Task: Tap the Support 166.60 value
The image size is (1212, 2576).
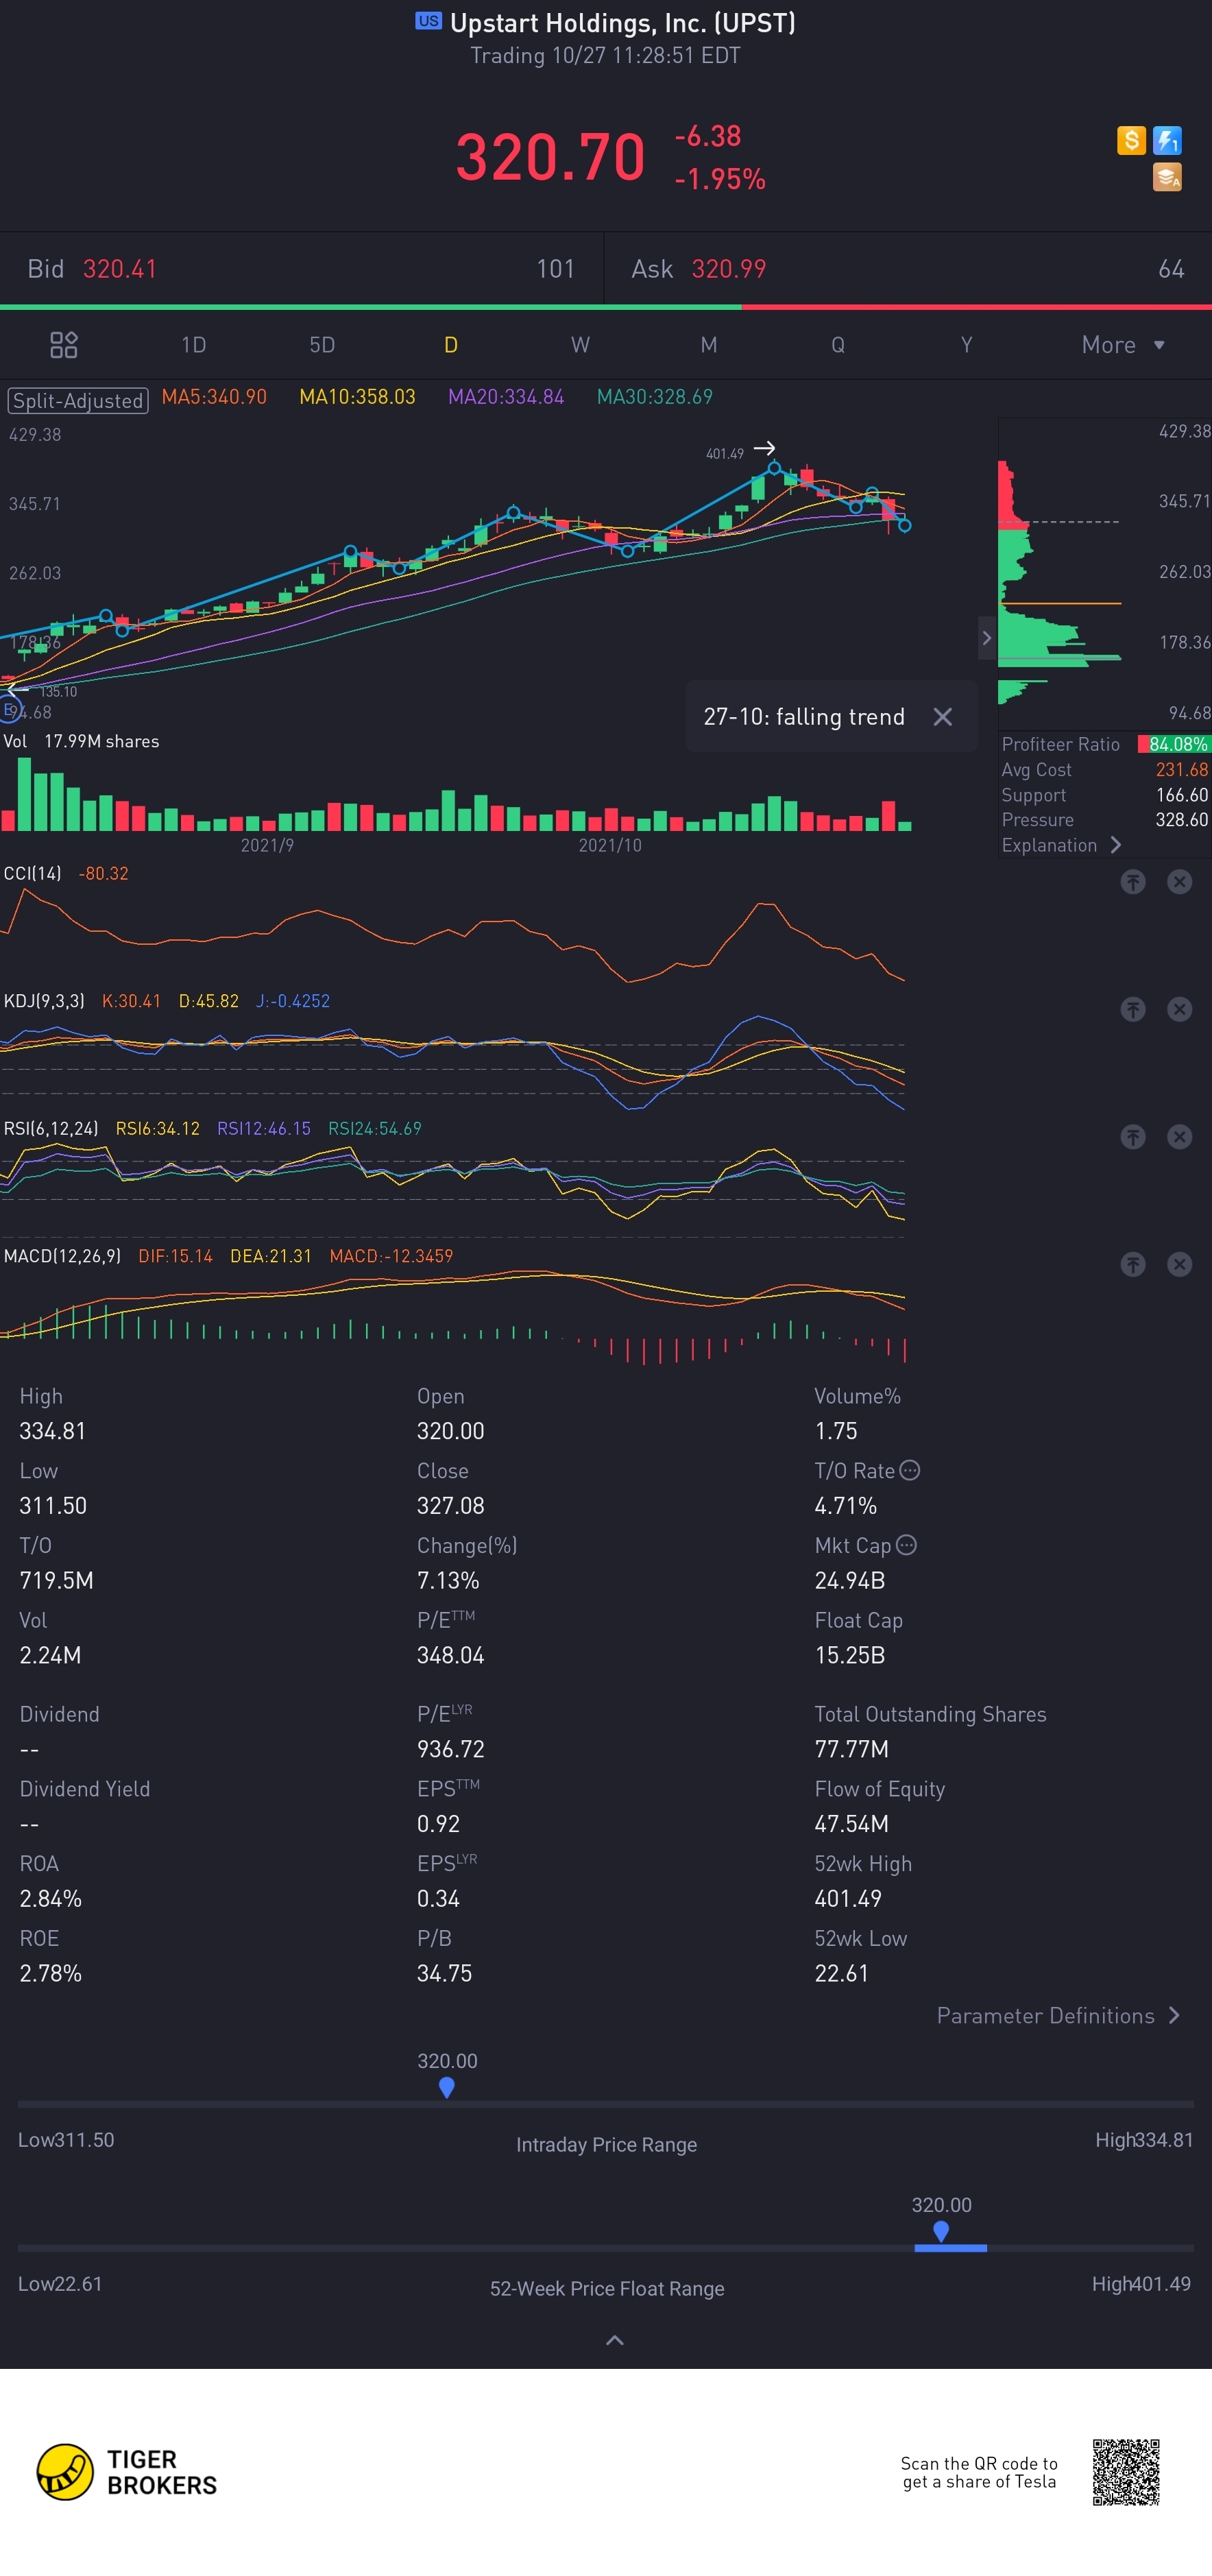Action: (x=1182, y=795)
